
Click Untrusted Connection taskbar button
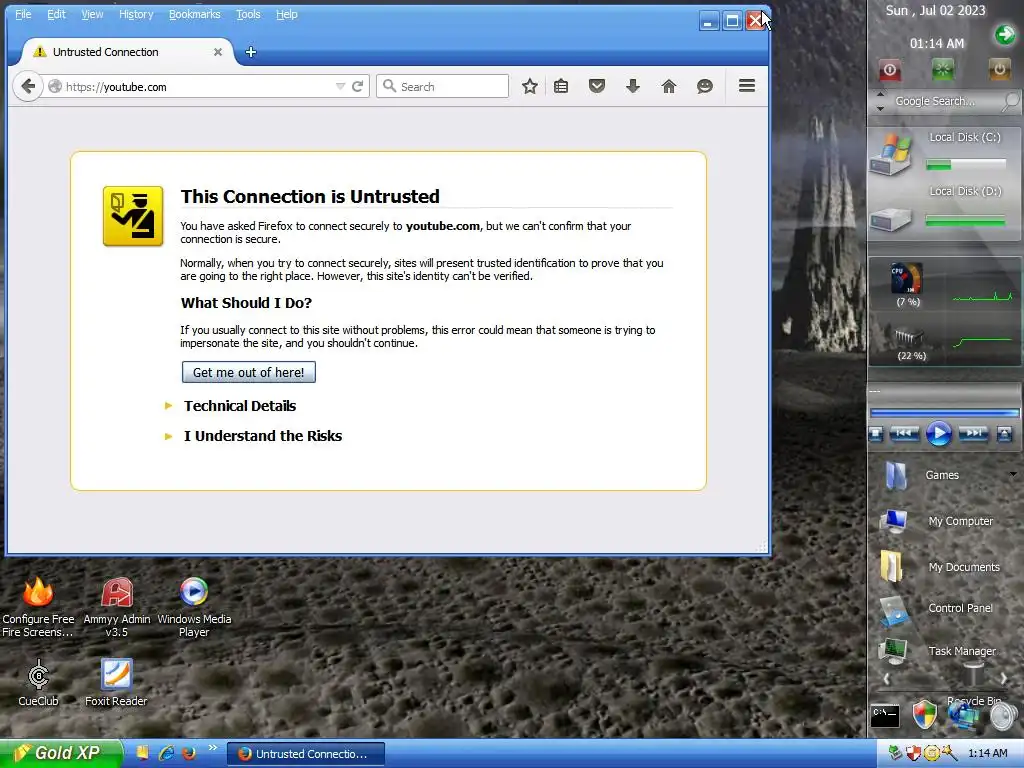click(x=306, y=754)
